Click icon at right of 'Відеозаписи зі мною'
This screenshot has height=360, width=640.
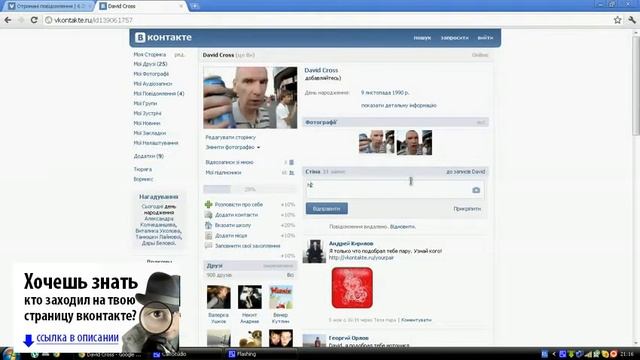point(291,162)
